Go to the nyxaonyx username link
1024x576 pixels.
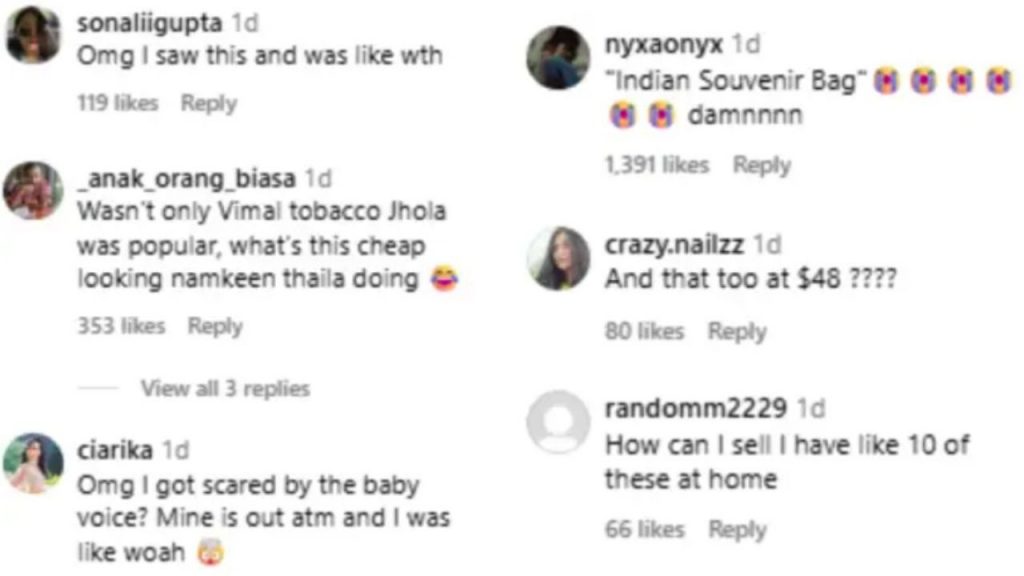(x=665, y=44)
